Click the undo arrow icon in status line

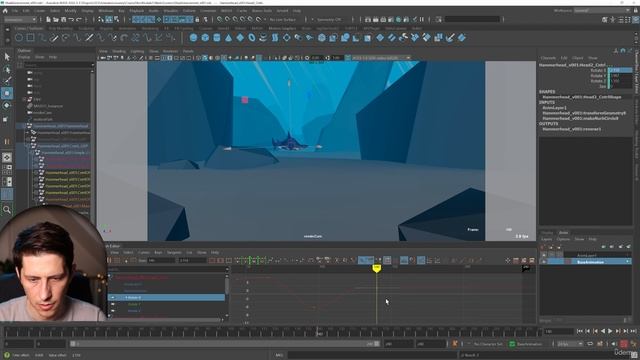[x=71, y=19]
